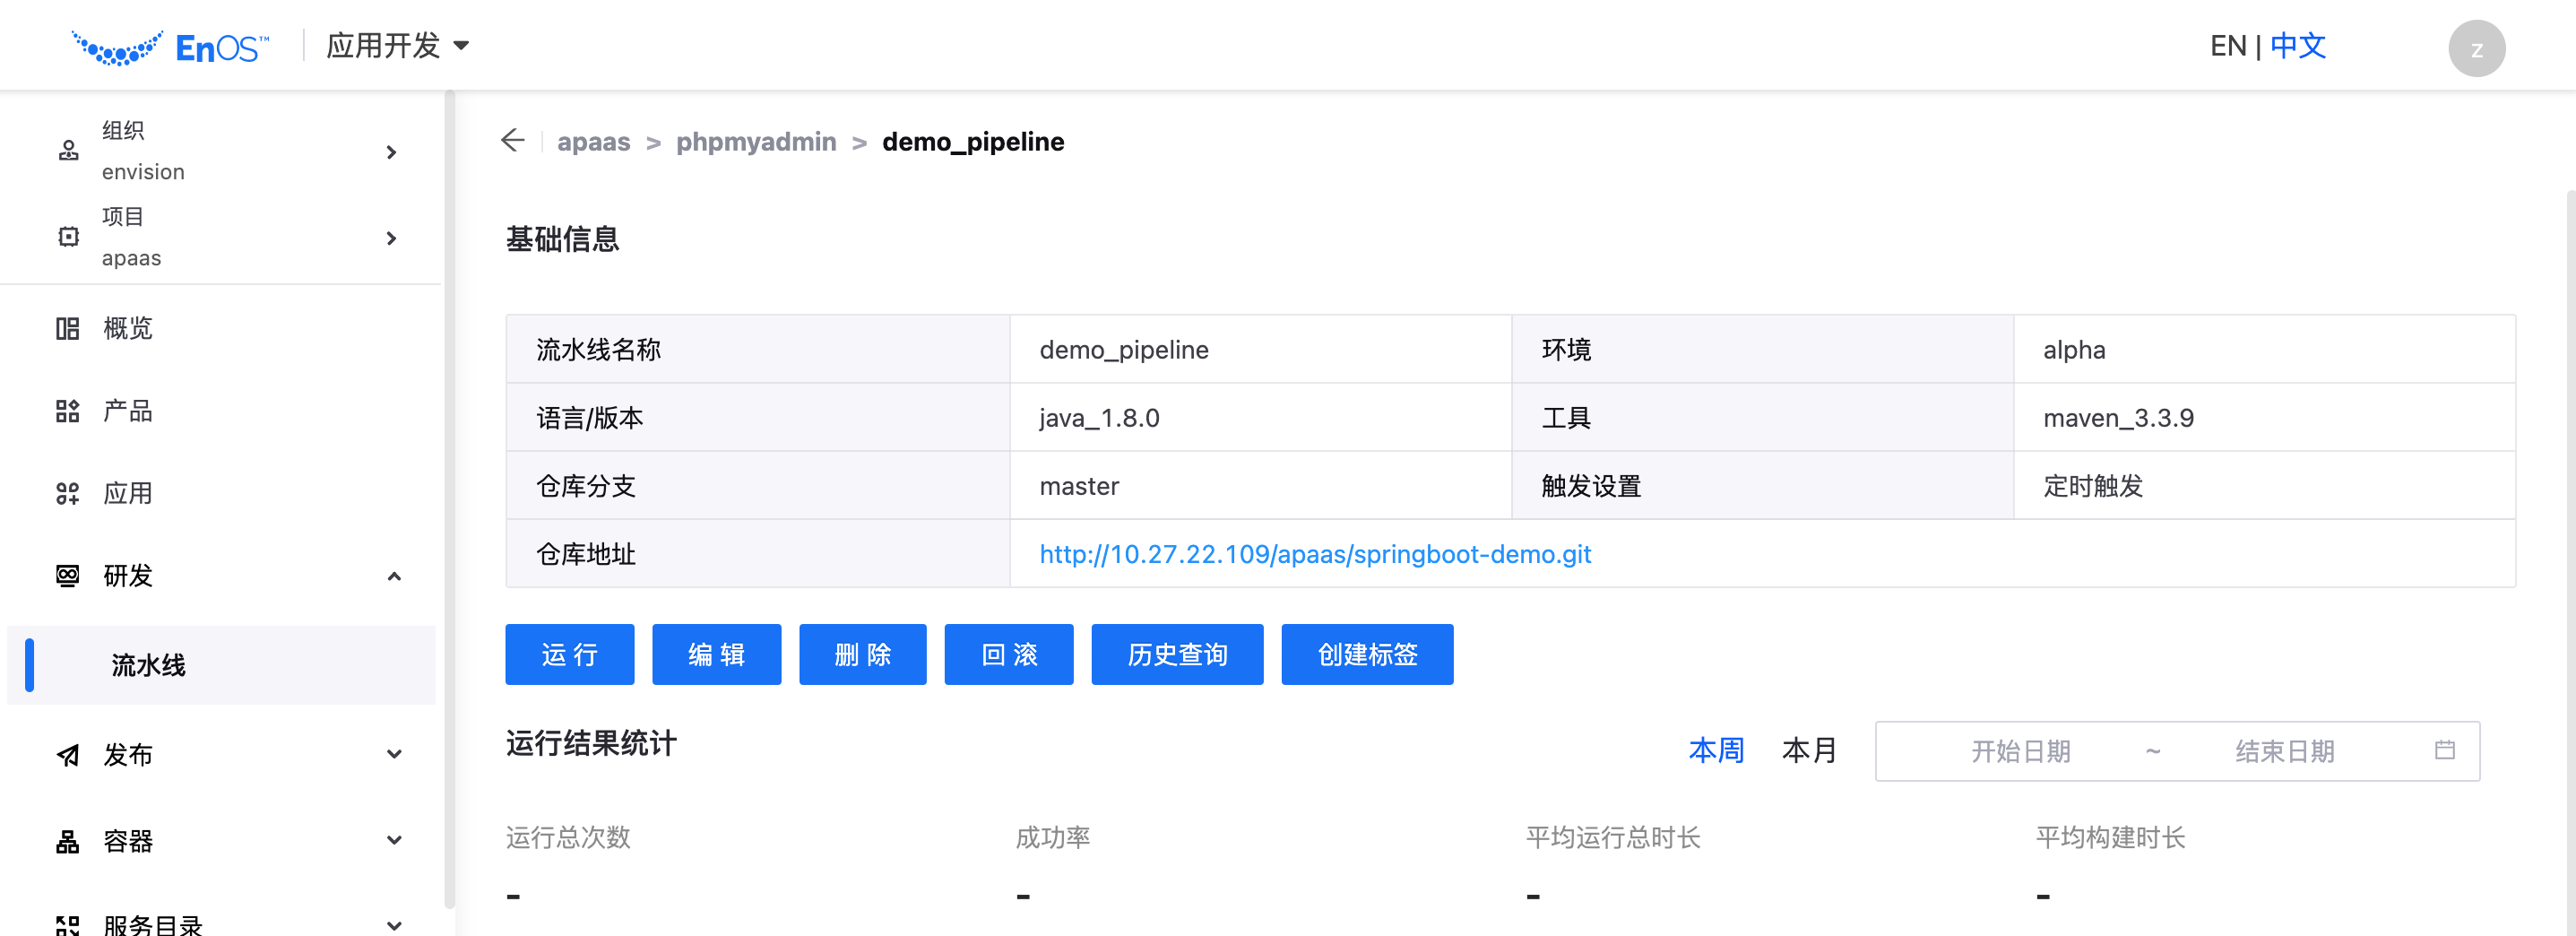Viewport: 2576px width, 936px height.
Task: Click the 运行 button
Action: [569, 655]
